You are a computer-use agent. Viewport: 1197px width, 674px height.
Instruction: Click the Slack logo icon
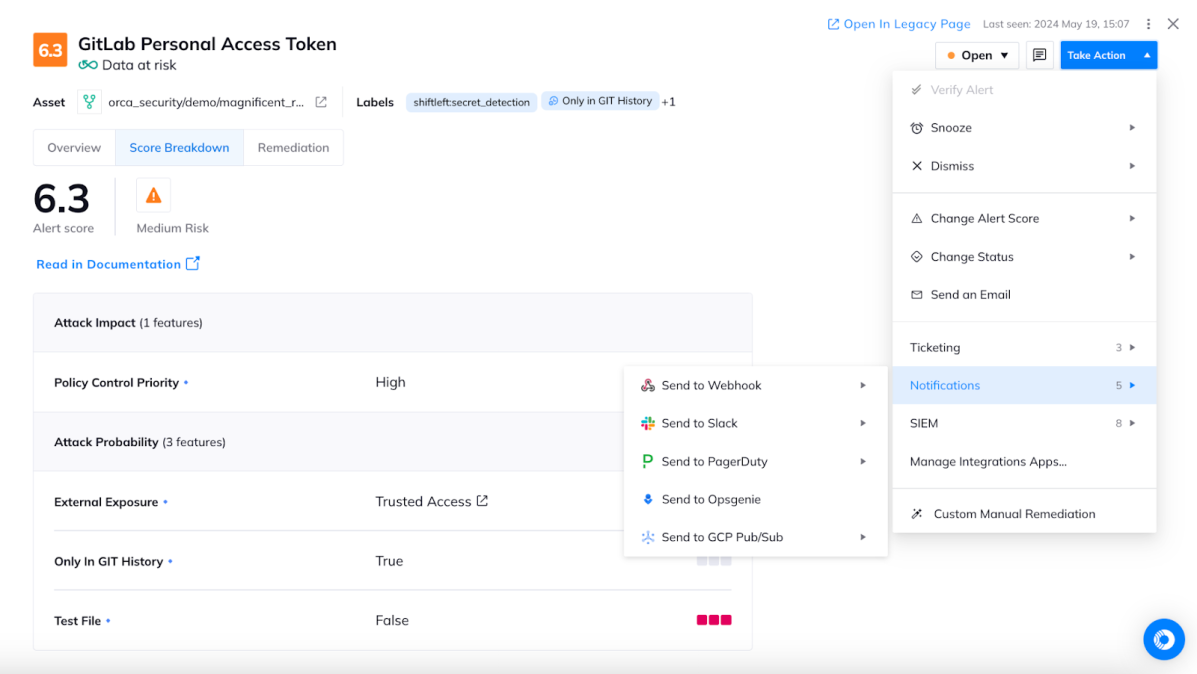tap(647, 423)
